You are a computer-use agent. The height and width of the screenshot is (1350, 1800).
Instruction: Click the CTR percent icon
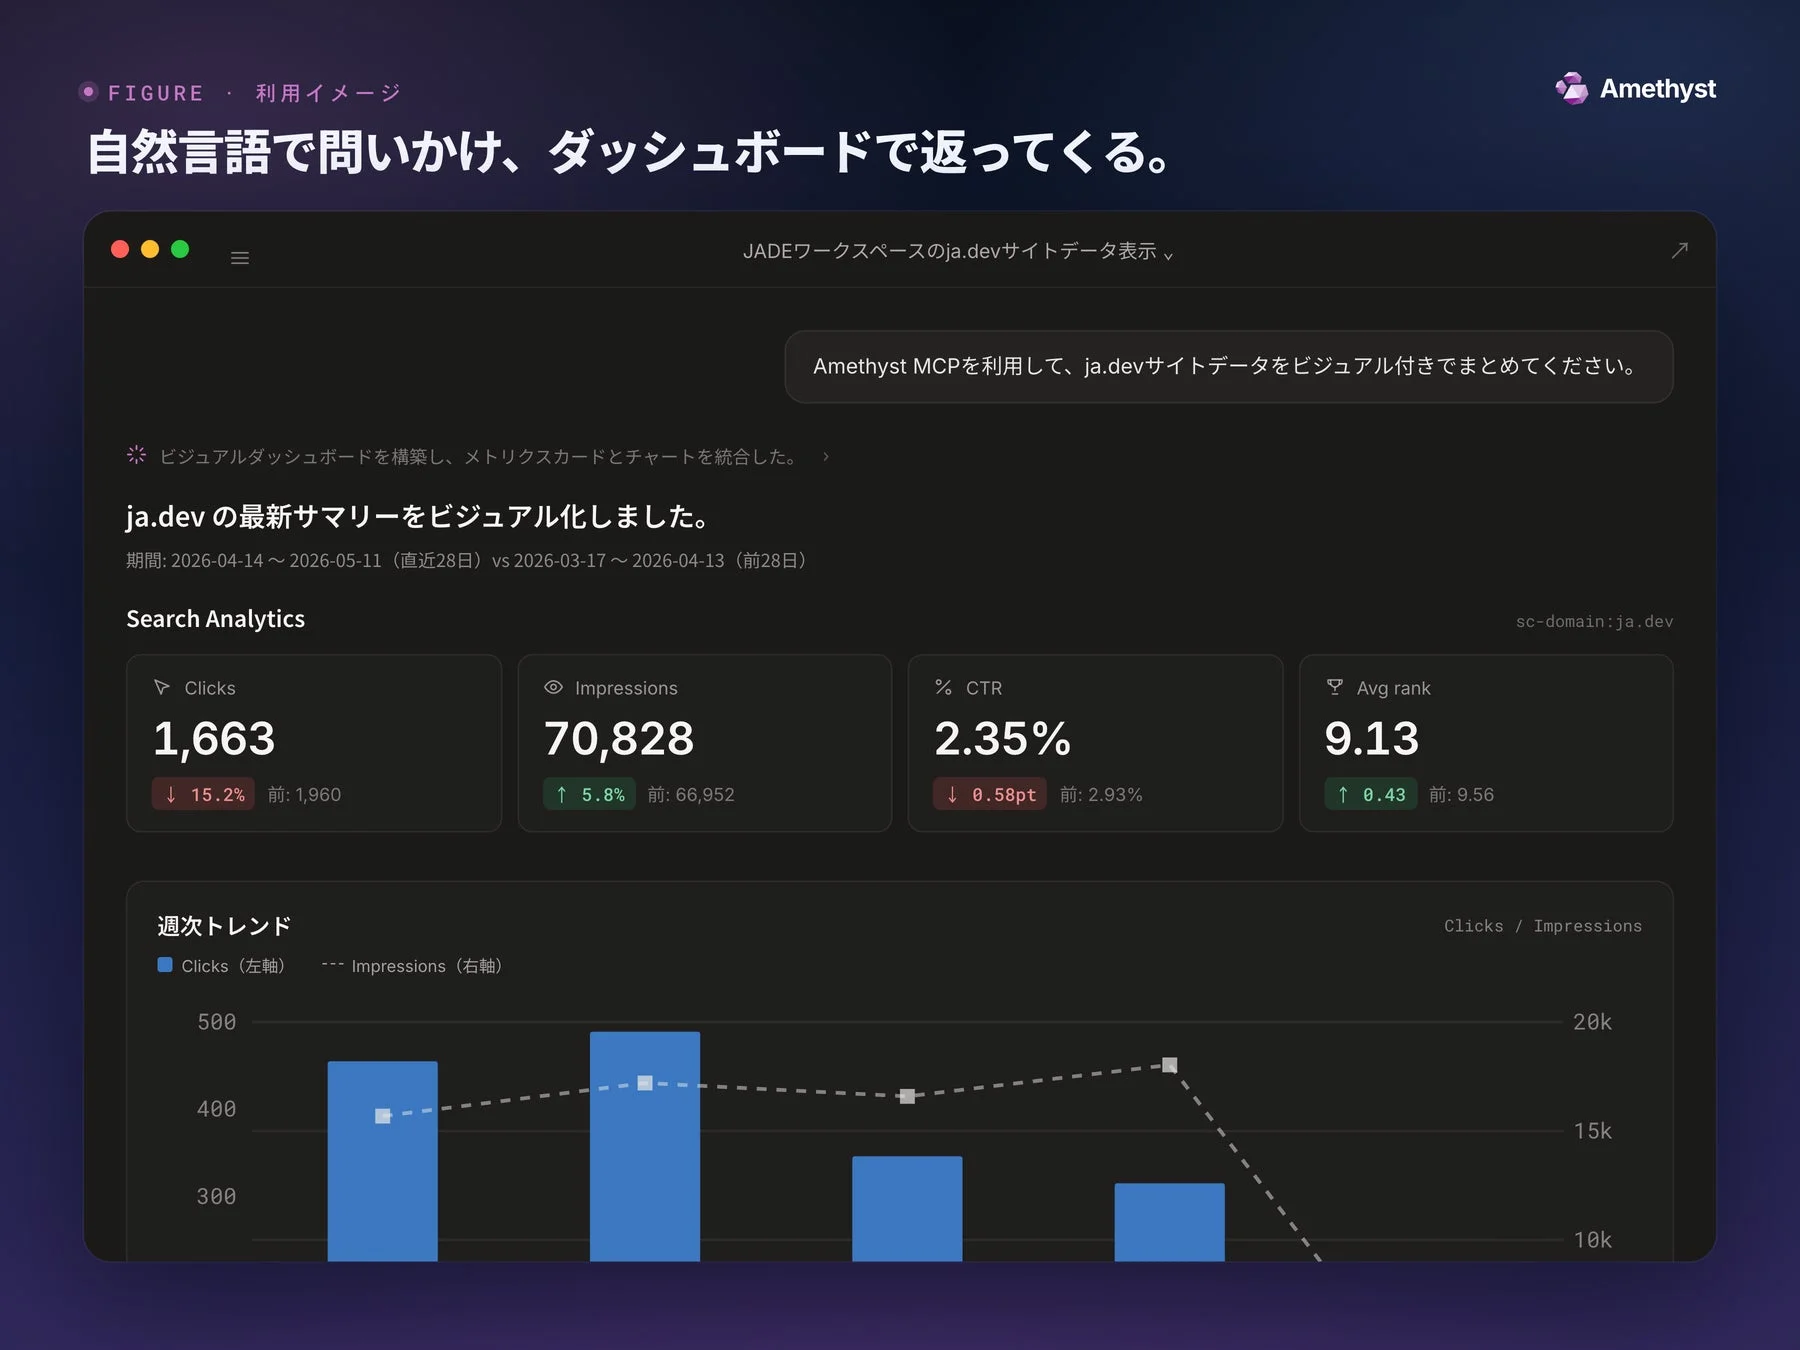point(943,687)
